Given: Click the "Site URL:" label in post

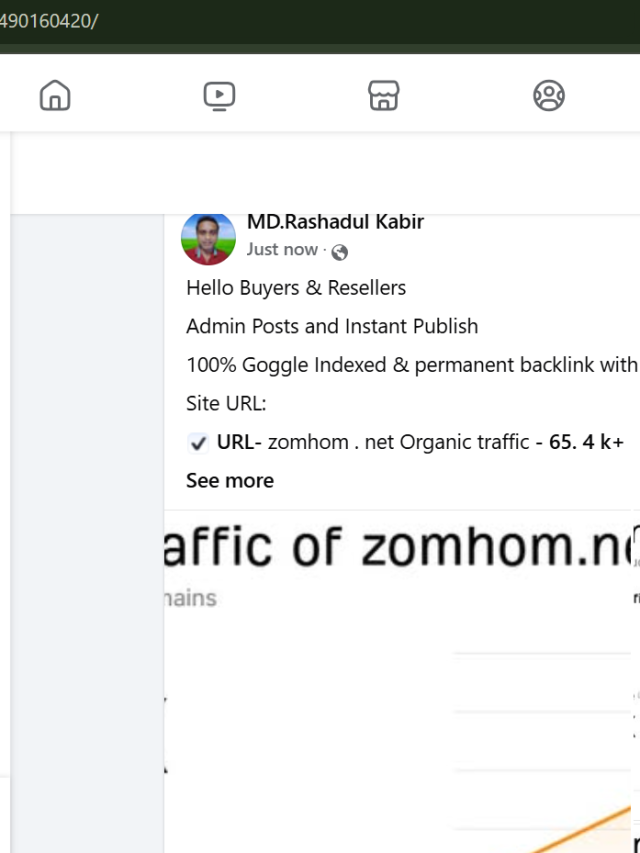Looking at the screenshot, I should pyautogui.click(x=226, y=404).
